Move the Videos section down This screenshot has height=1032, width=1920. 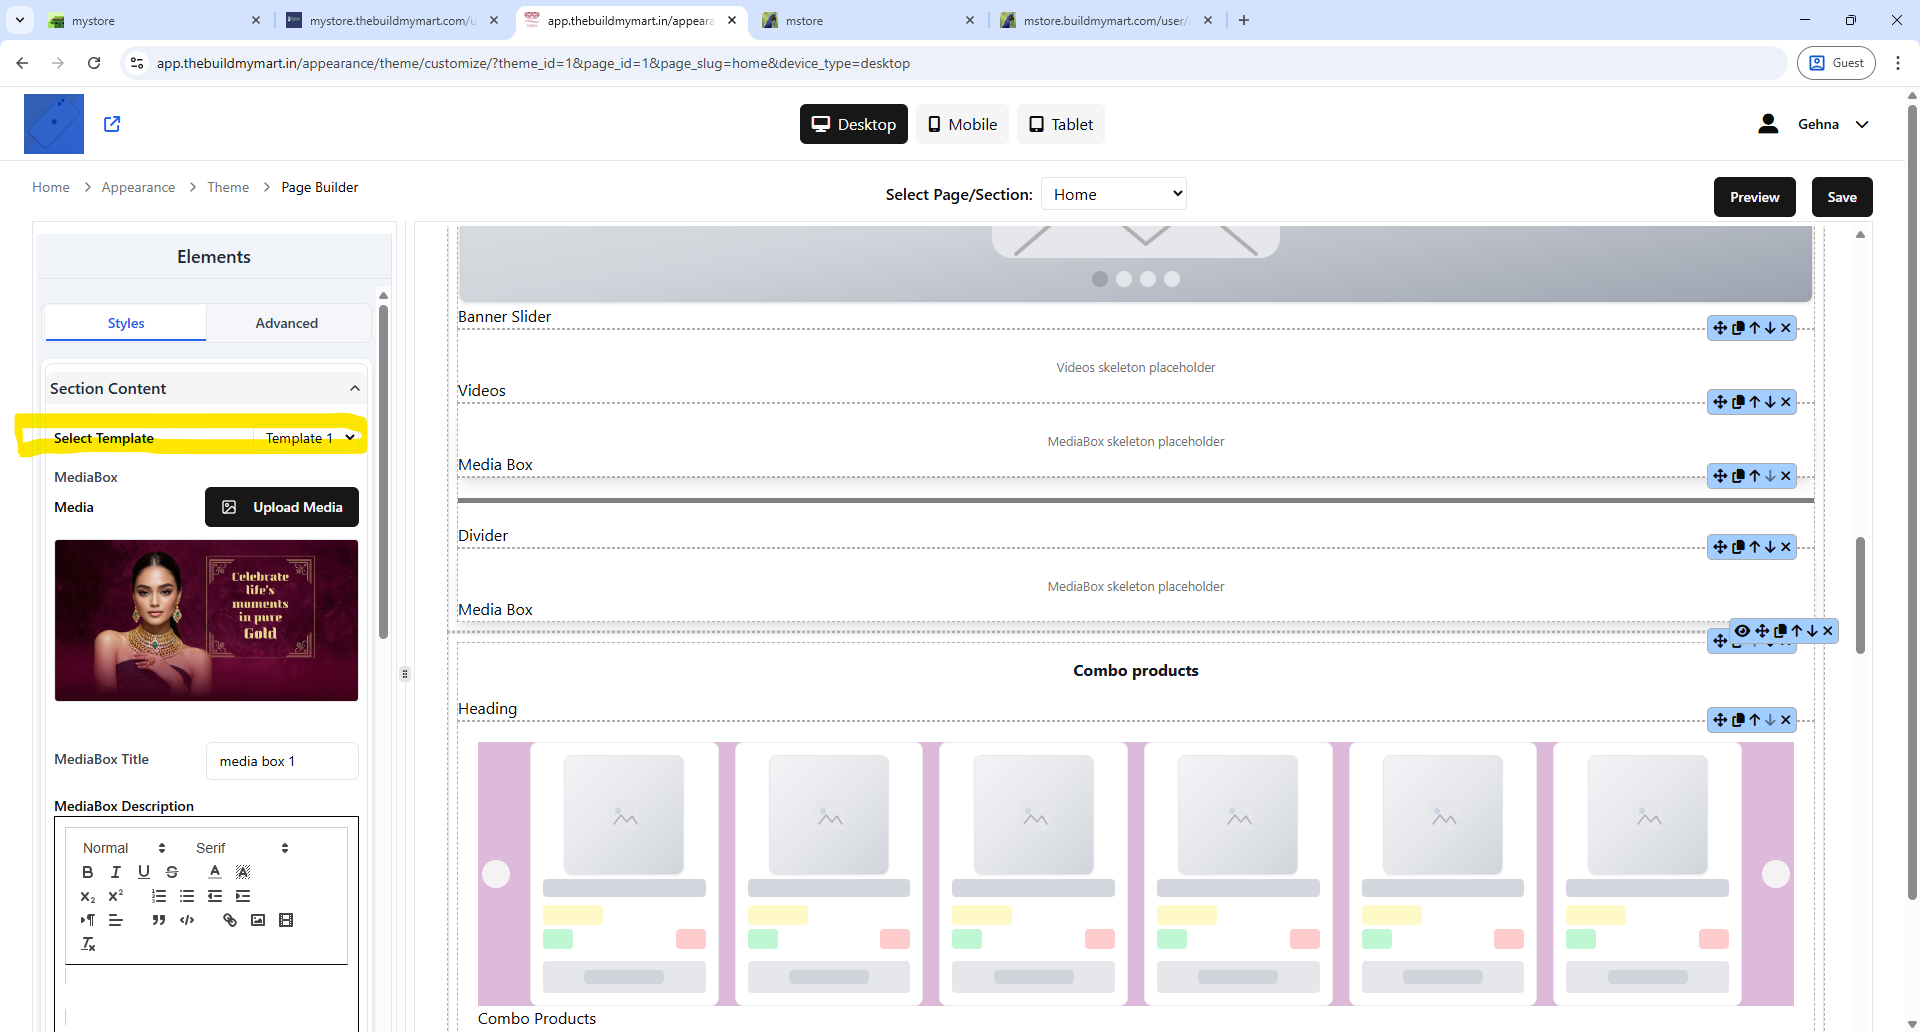[1770, 402]
